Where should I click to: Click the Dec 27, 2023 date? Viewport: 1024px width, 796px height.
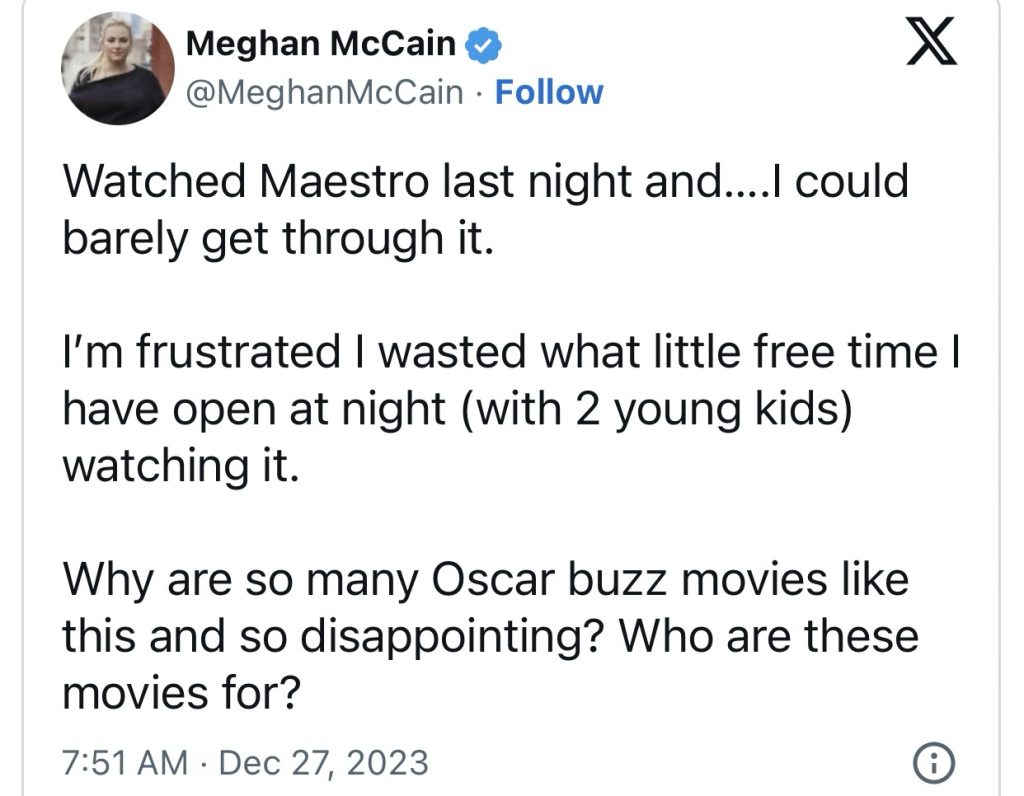click(x=323, y=764)
